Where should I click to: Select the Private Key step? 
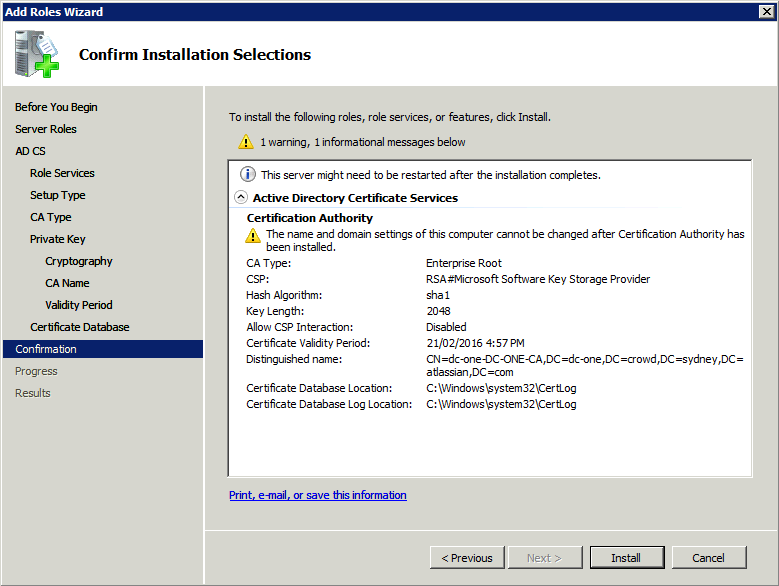58,239
